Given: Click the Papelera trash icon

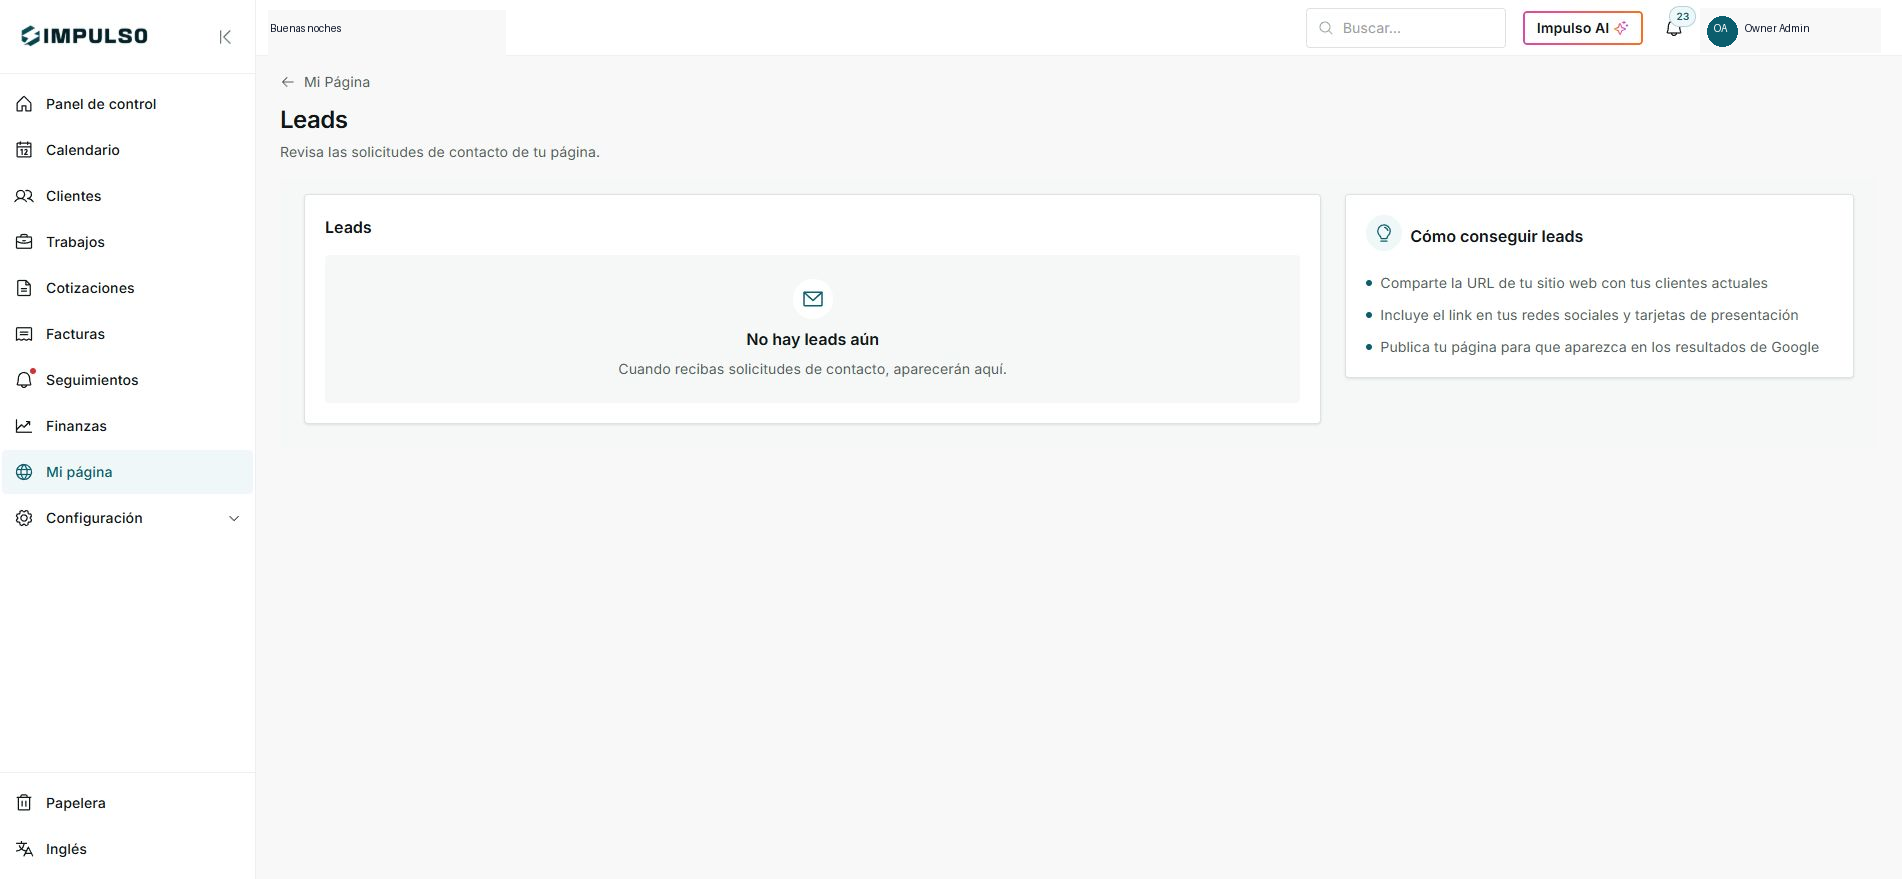Looking at the screenshot, I should tap(24, 803).
